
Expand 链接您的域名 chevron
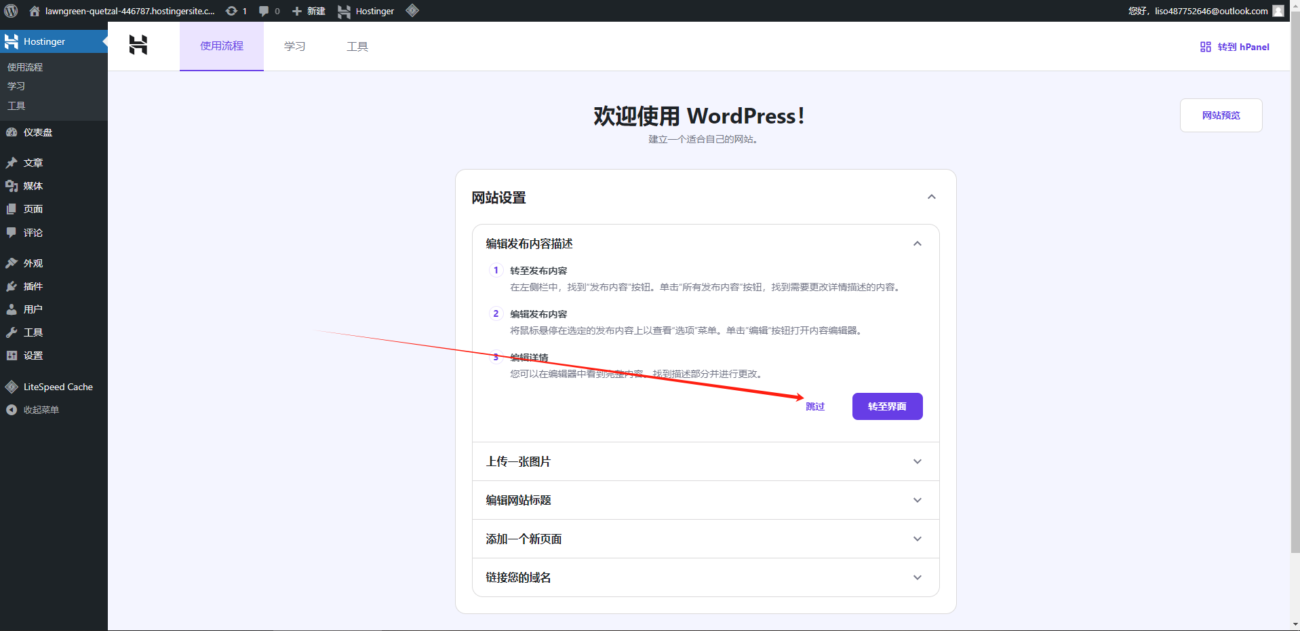917,577
